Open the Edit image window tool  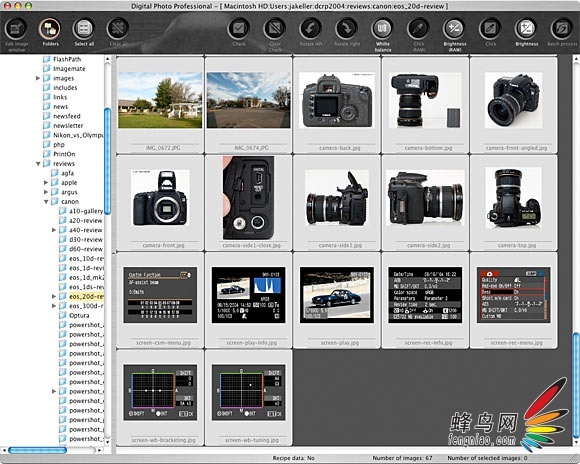tap(16, 28)
